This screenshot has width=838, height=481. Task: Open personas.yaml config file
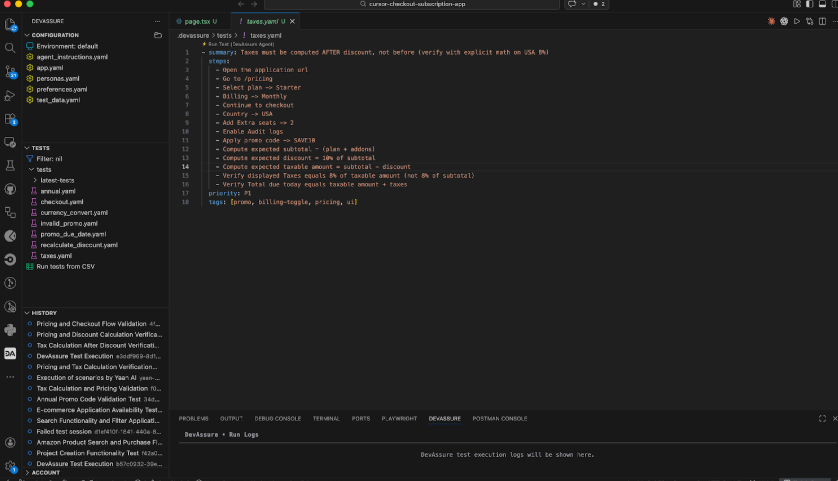tap(58, 79)
